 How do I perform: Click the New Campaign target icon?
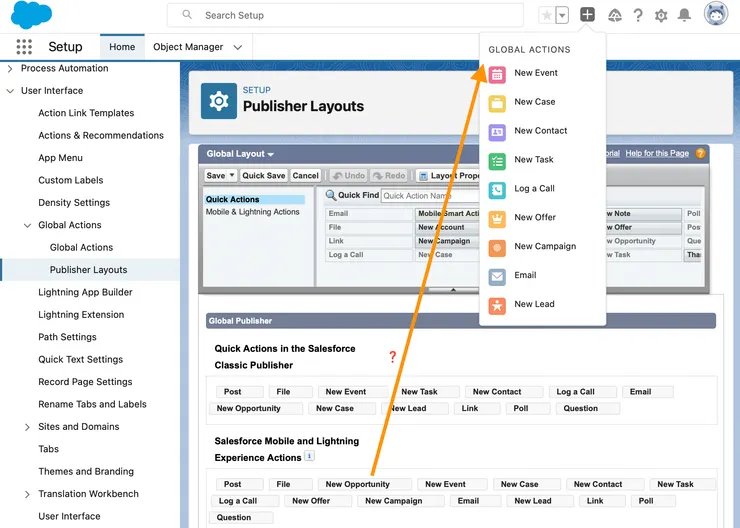pos(497,248)
